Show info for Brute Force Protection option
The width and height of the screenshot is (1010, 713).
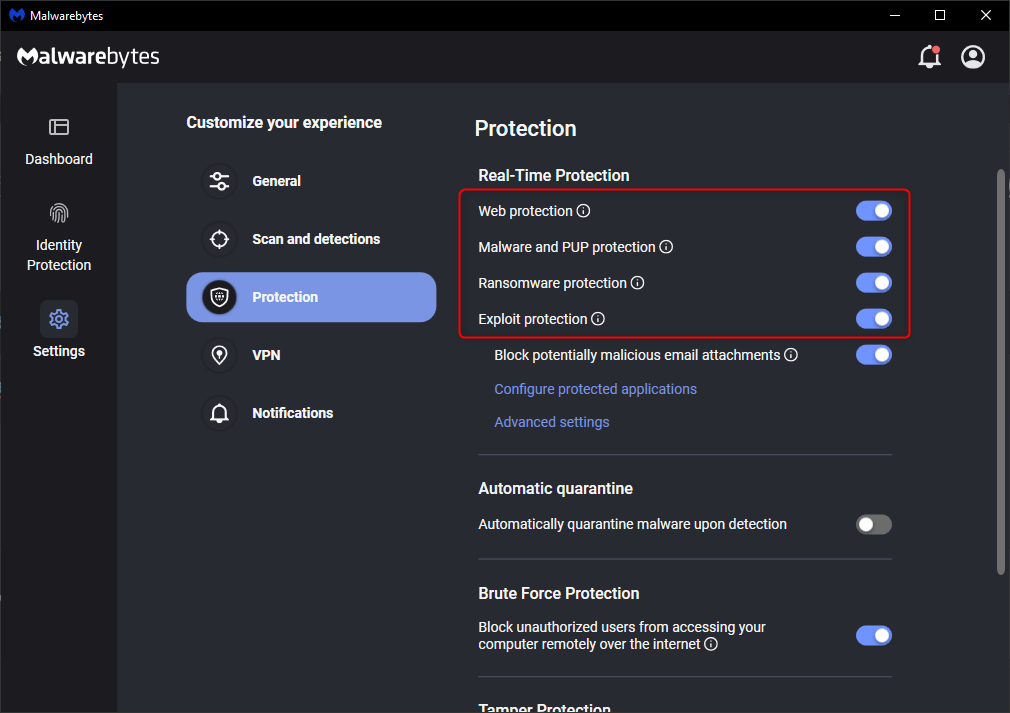[x=710, y=644]
